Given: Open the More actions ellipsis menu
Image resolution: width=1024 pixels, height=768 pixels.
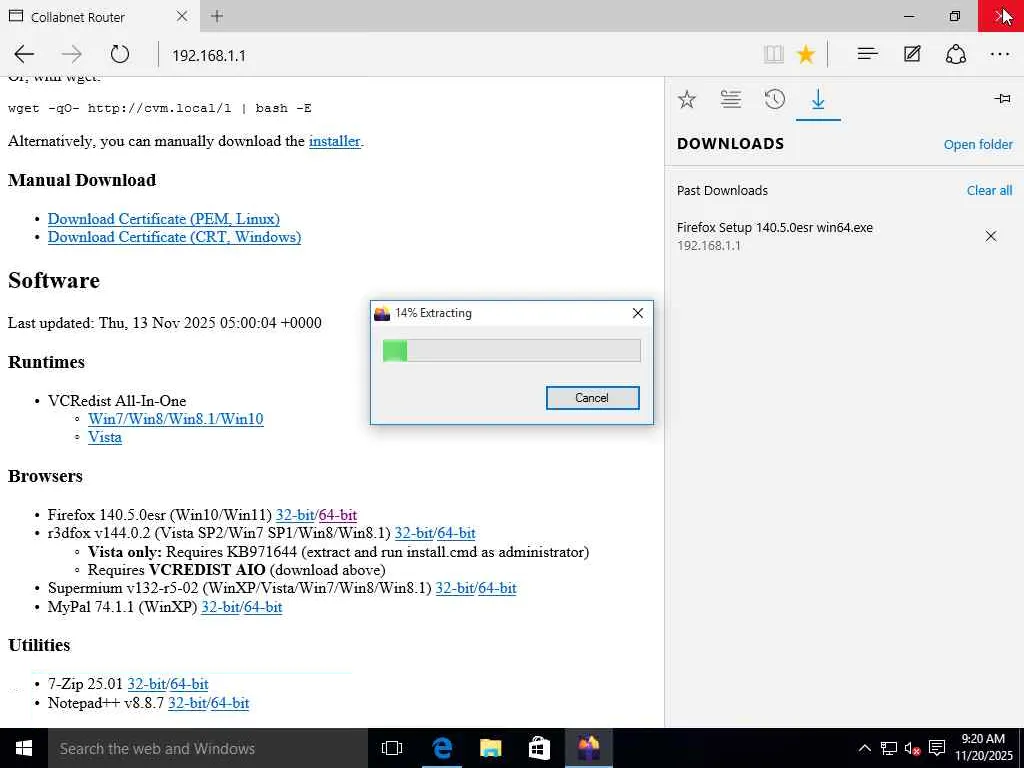Looking at the screenshot, I should [x=1000, y=54].
